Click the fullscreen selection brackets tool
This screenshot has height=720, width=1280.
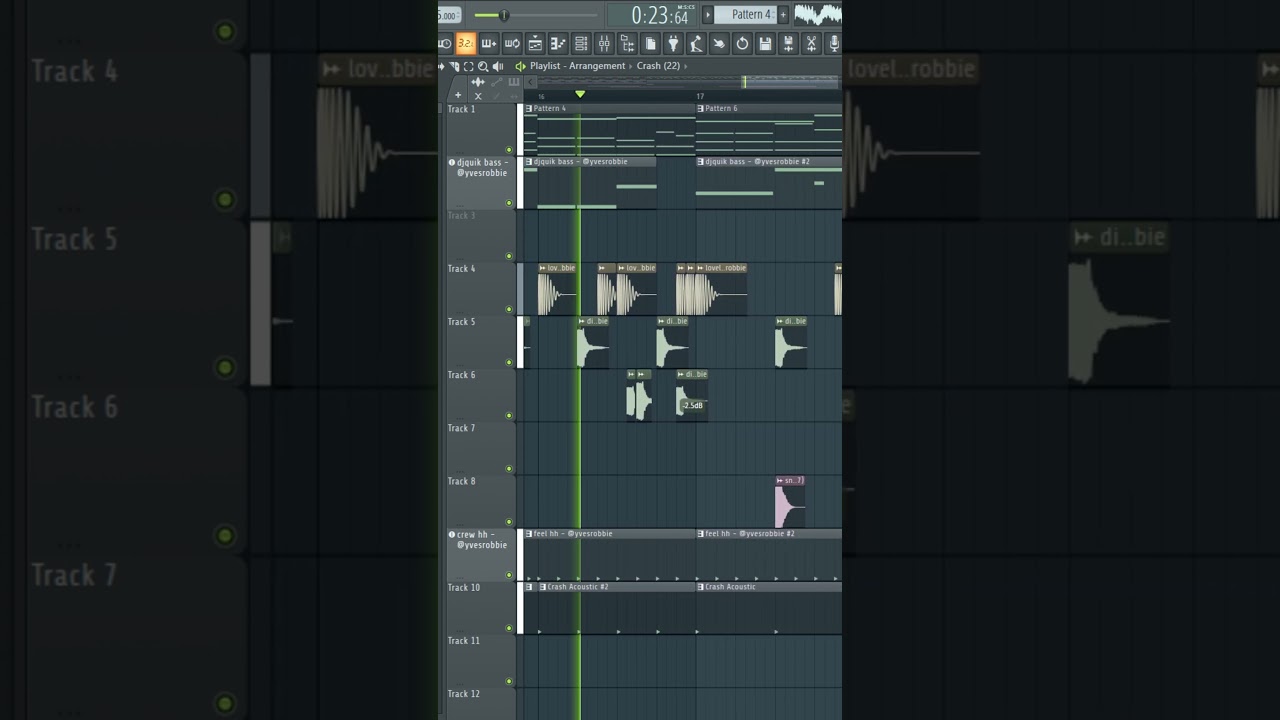coord(468,66)
